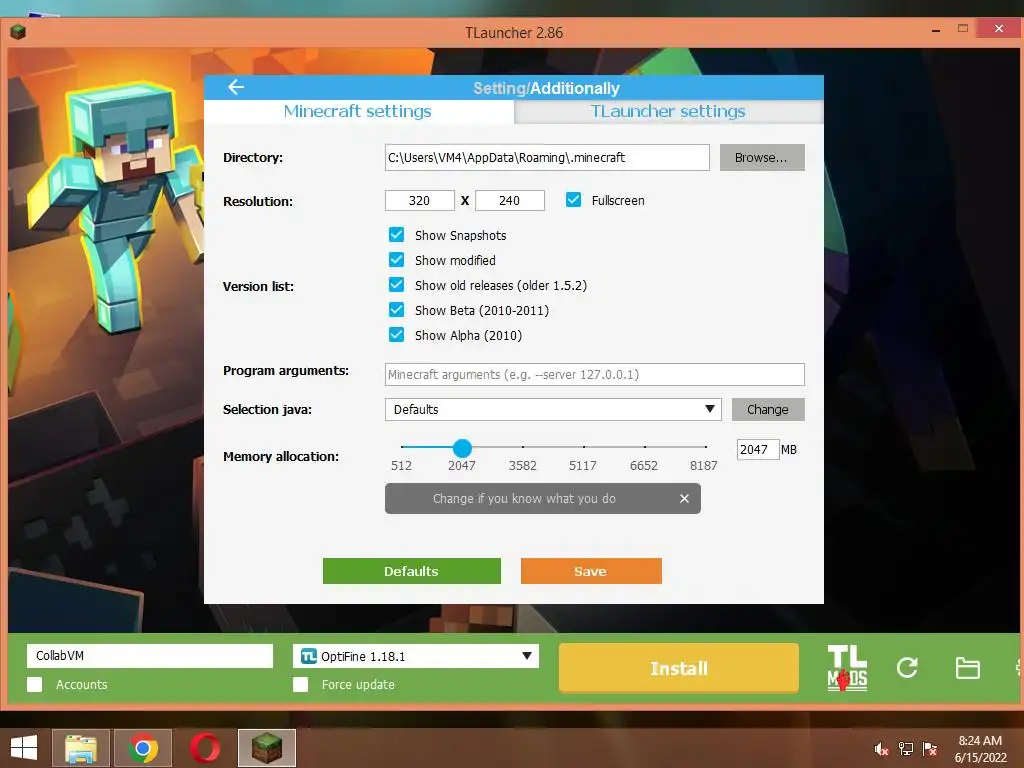Click the Change button next to java selection
Image resolution: width=1024 pixels, height=768 pixels.
767,409
